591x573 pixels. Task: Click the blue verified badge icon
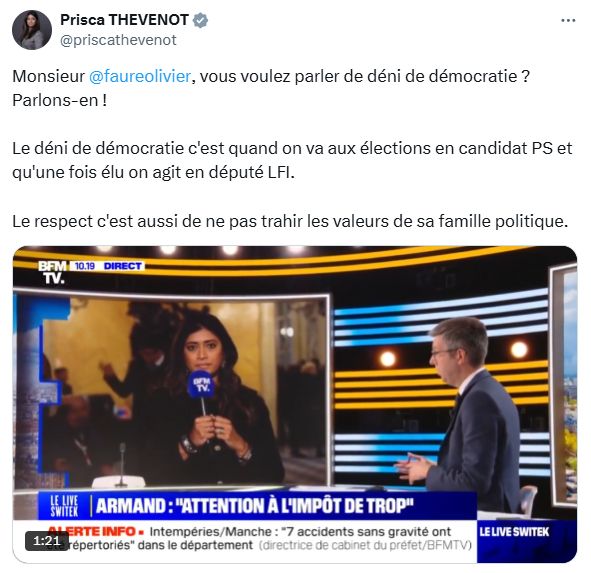coord(201,20)
